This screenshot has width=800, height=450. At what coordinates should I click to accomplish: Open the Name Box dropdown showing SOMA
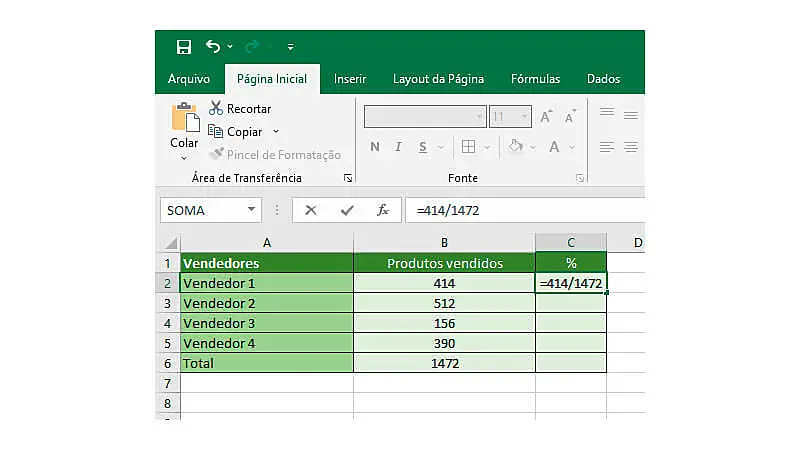point(251,209)
